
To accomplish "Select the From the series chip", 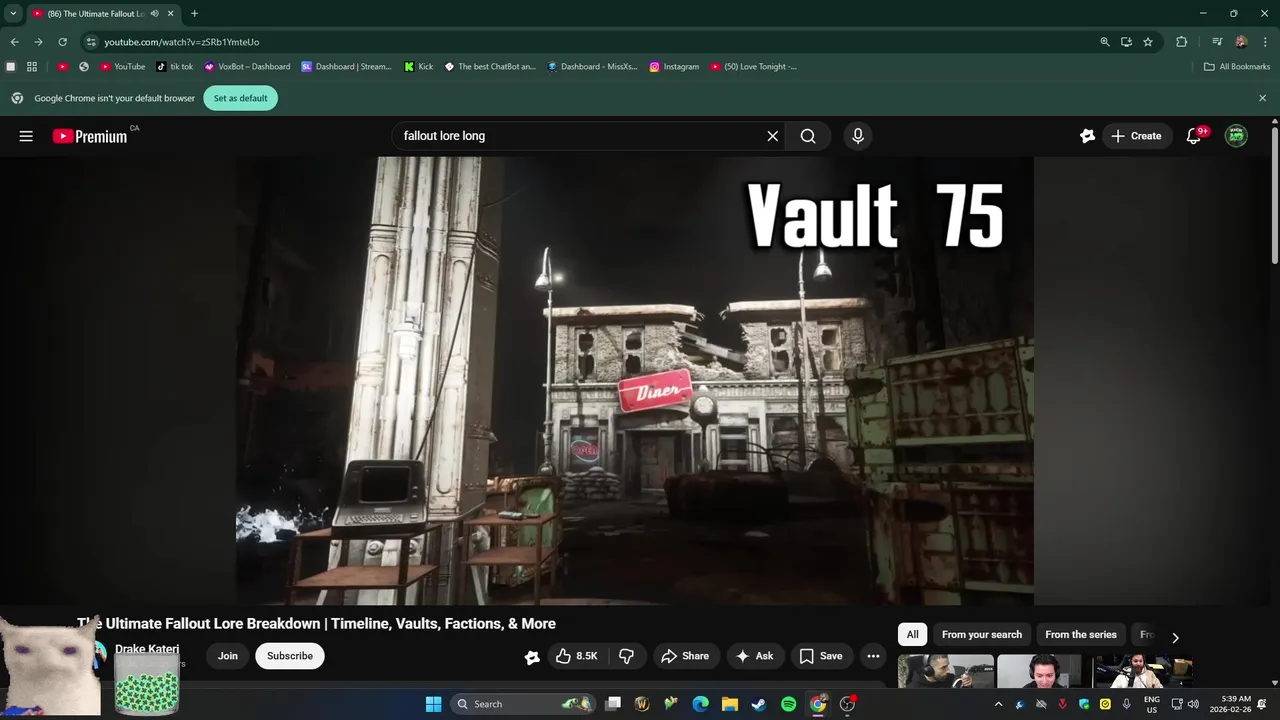I will coord(1081,635).
